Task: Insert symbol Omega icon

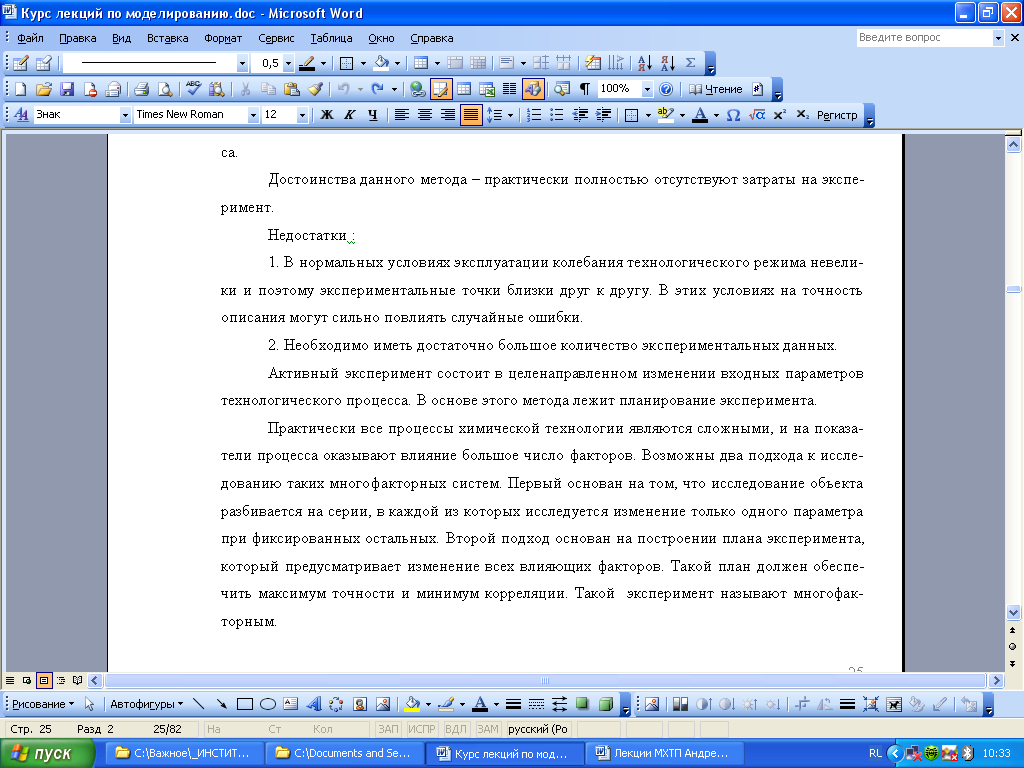Action: tap(733, 115)
